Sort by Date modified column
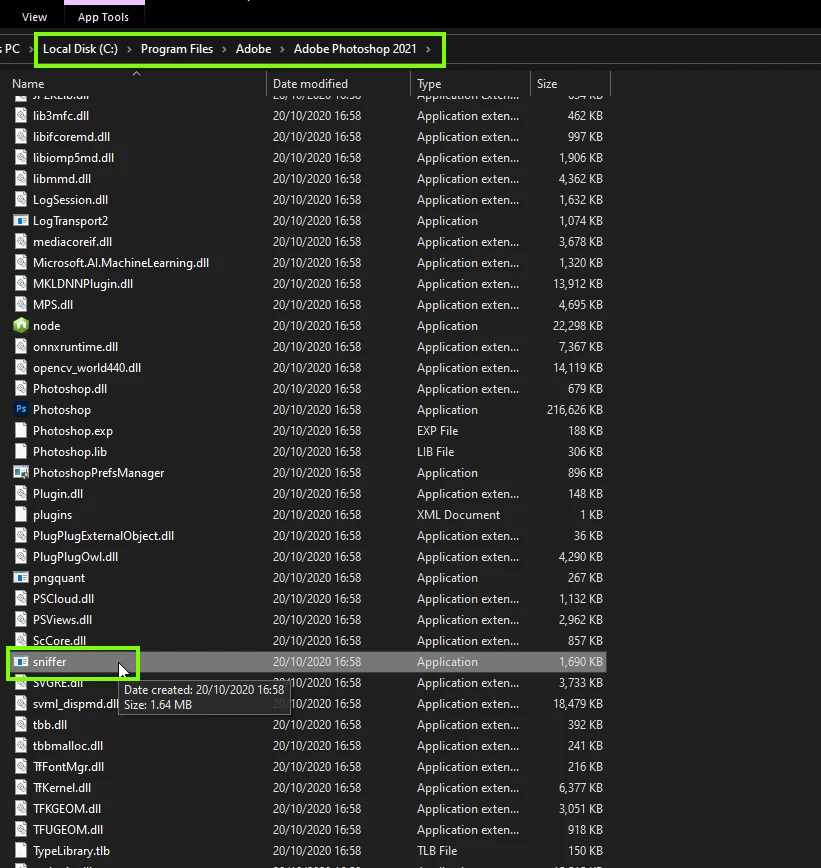 (310, 84)
